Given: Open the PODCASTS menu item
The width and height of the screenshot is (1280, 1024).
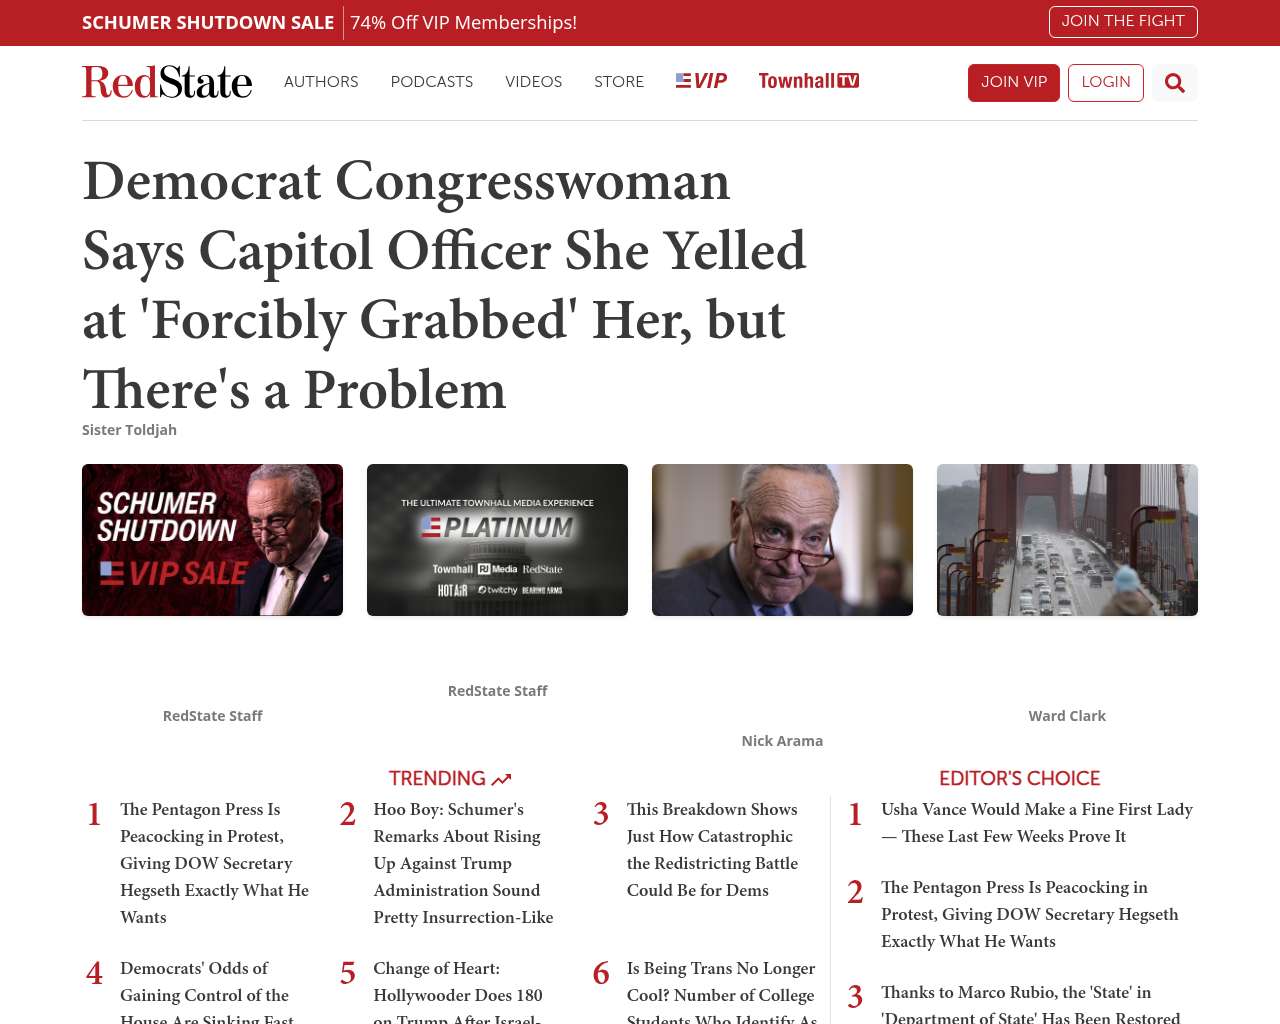Looking at the screenshot, I should [x=432, y=82].
